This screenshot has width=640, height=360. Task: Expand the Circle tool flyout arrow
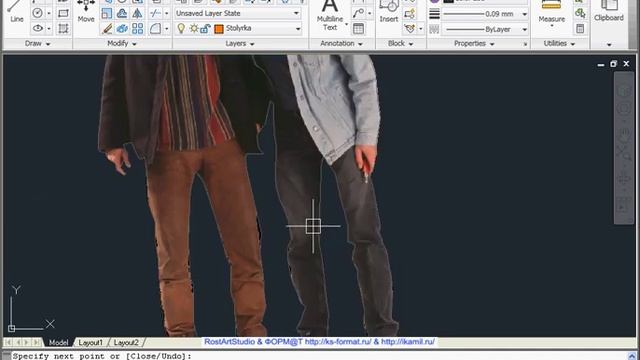[49, 13]
